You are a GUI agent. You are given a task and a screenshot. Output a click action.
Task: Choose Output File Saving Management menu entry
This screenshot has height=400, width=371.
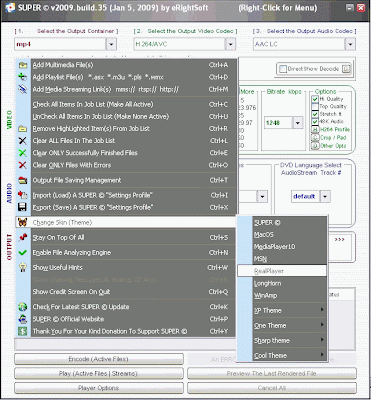coord(127,180)
